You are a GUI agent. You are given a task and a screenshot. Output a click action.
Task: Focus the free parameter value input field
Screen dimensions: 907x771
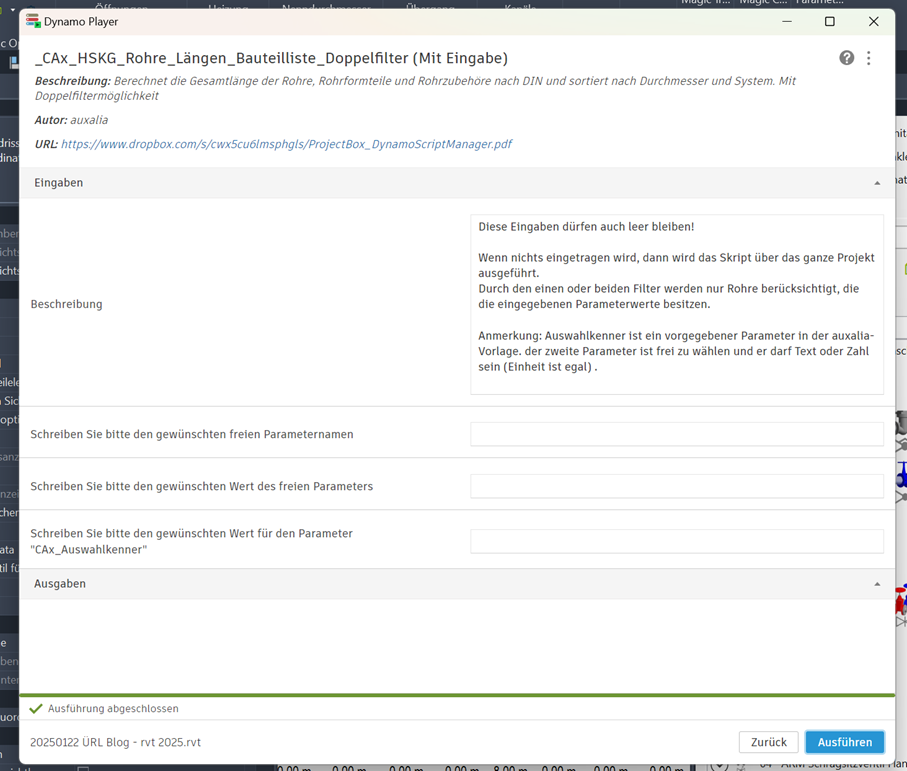click(x=677, y=486)
